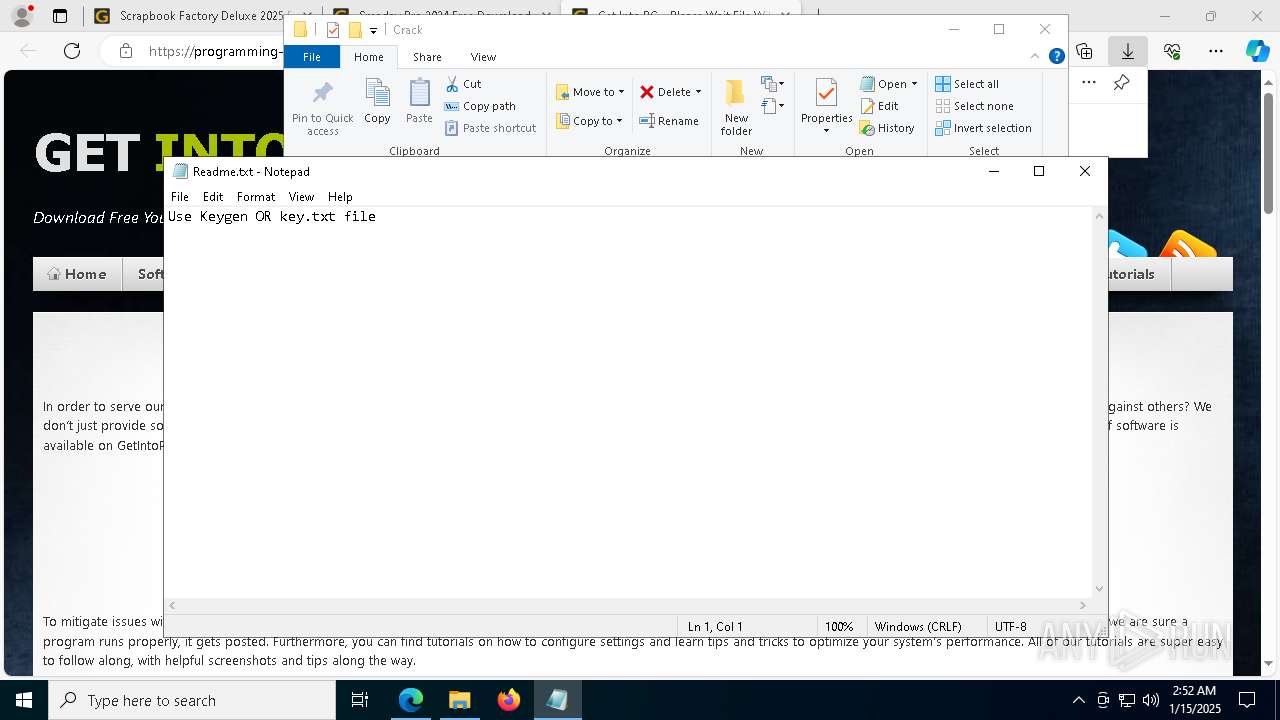
Task: Collapse the File Explorer ribbon chevron
Action: 1036,57
